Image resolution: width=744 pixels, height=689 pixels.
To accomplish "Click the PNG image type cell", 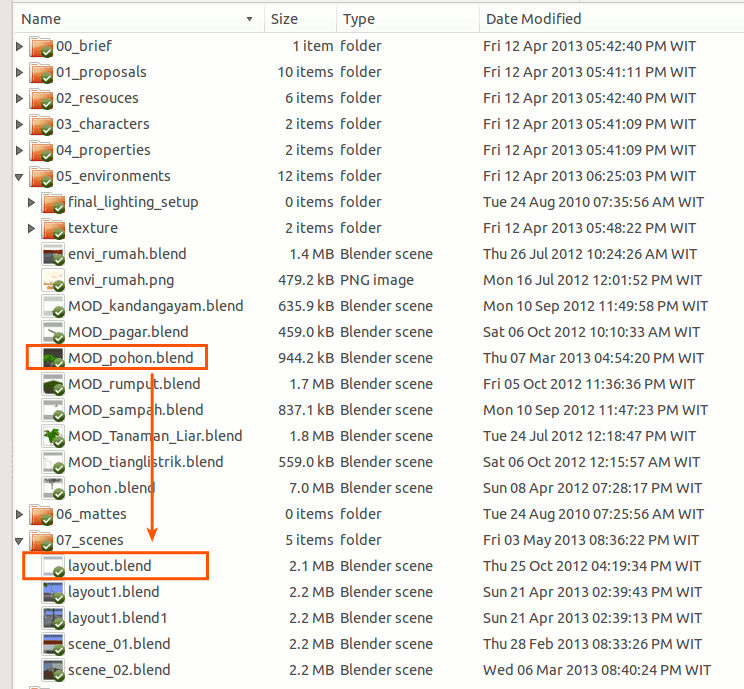I will pos(377,280).
